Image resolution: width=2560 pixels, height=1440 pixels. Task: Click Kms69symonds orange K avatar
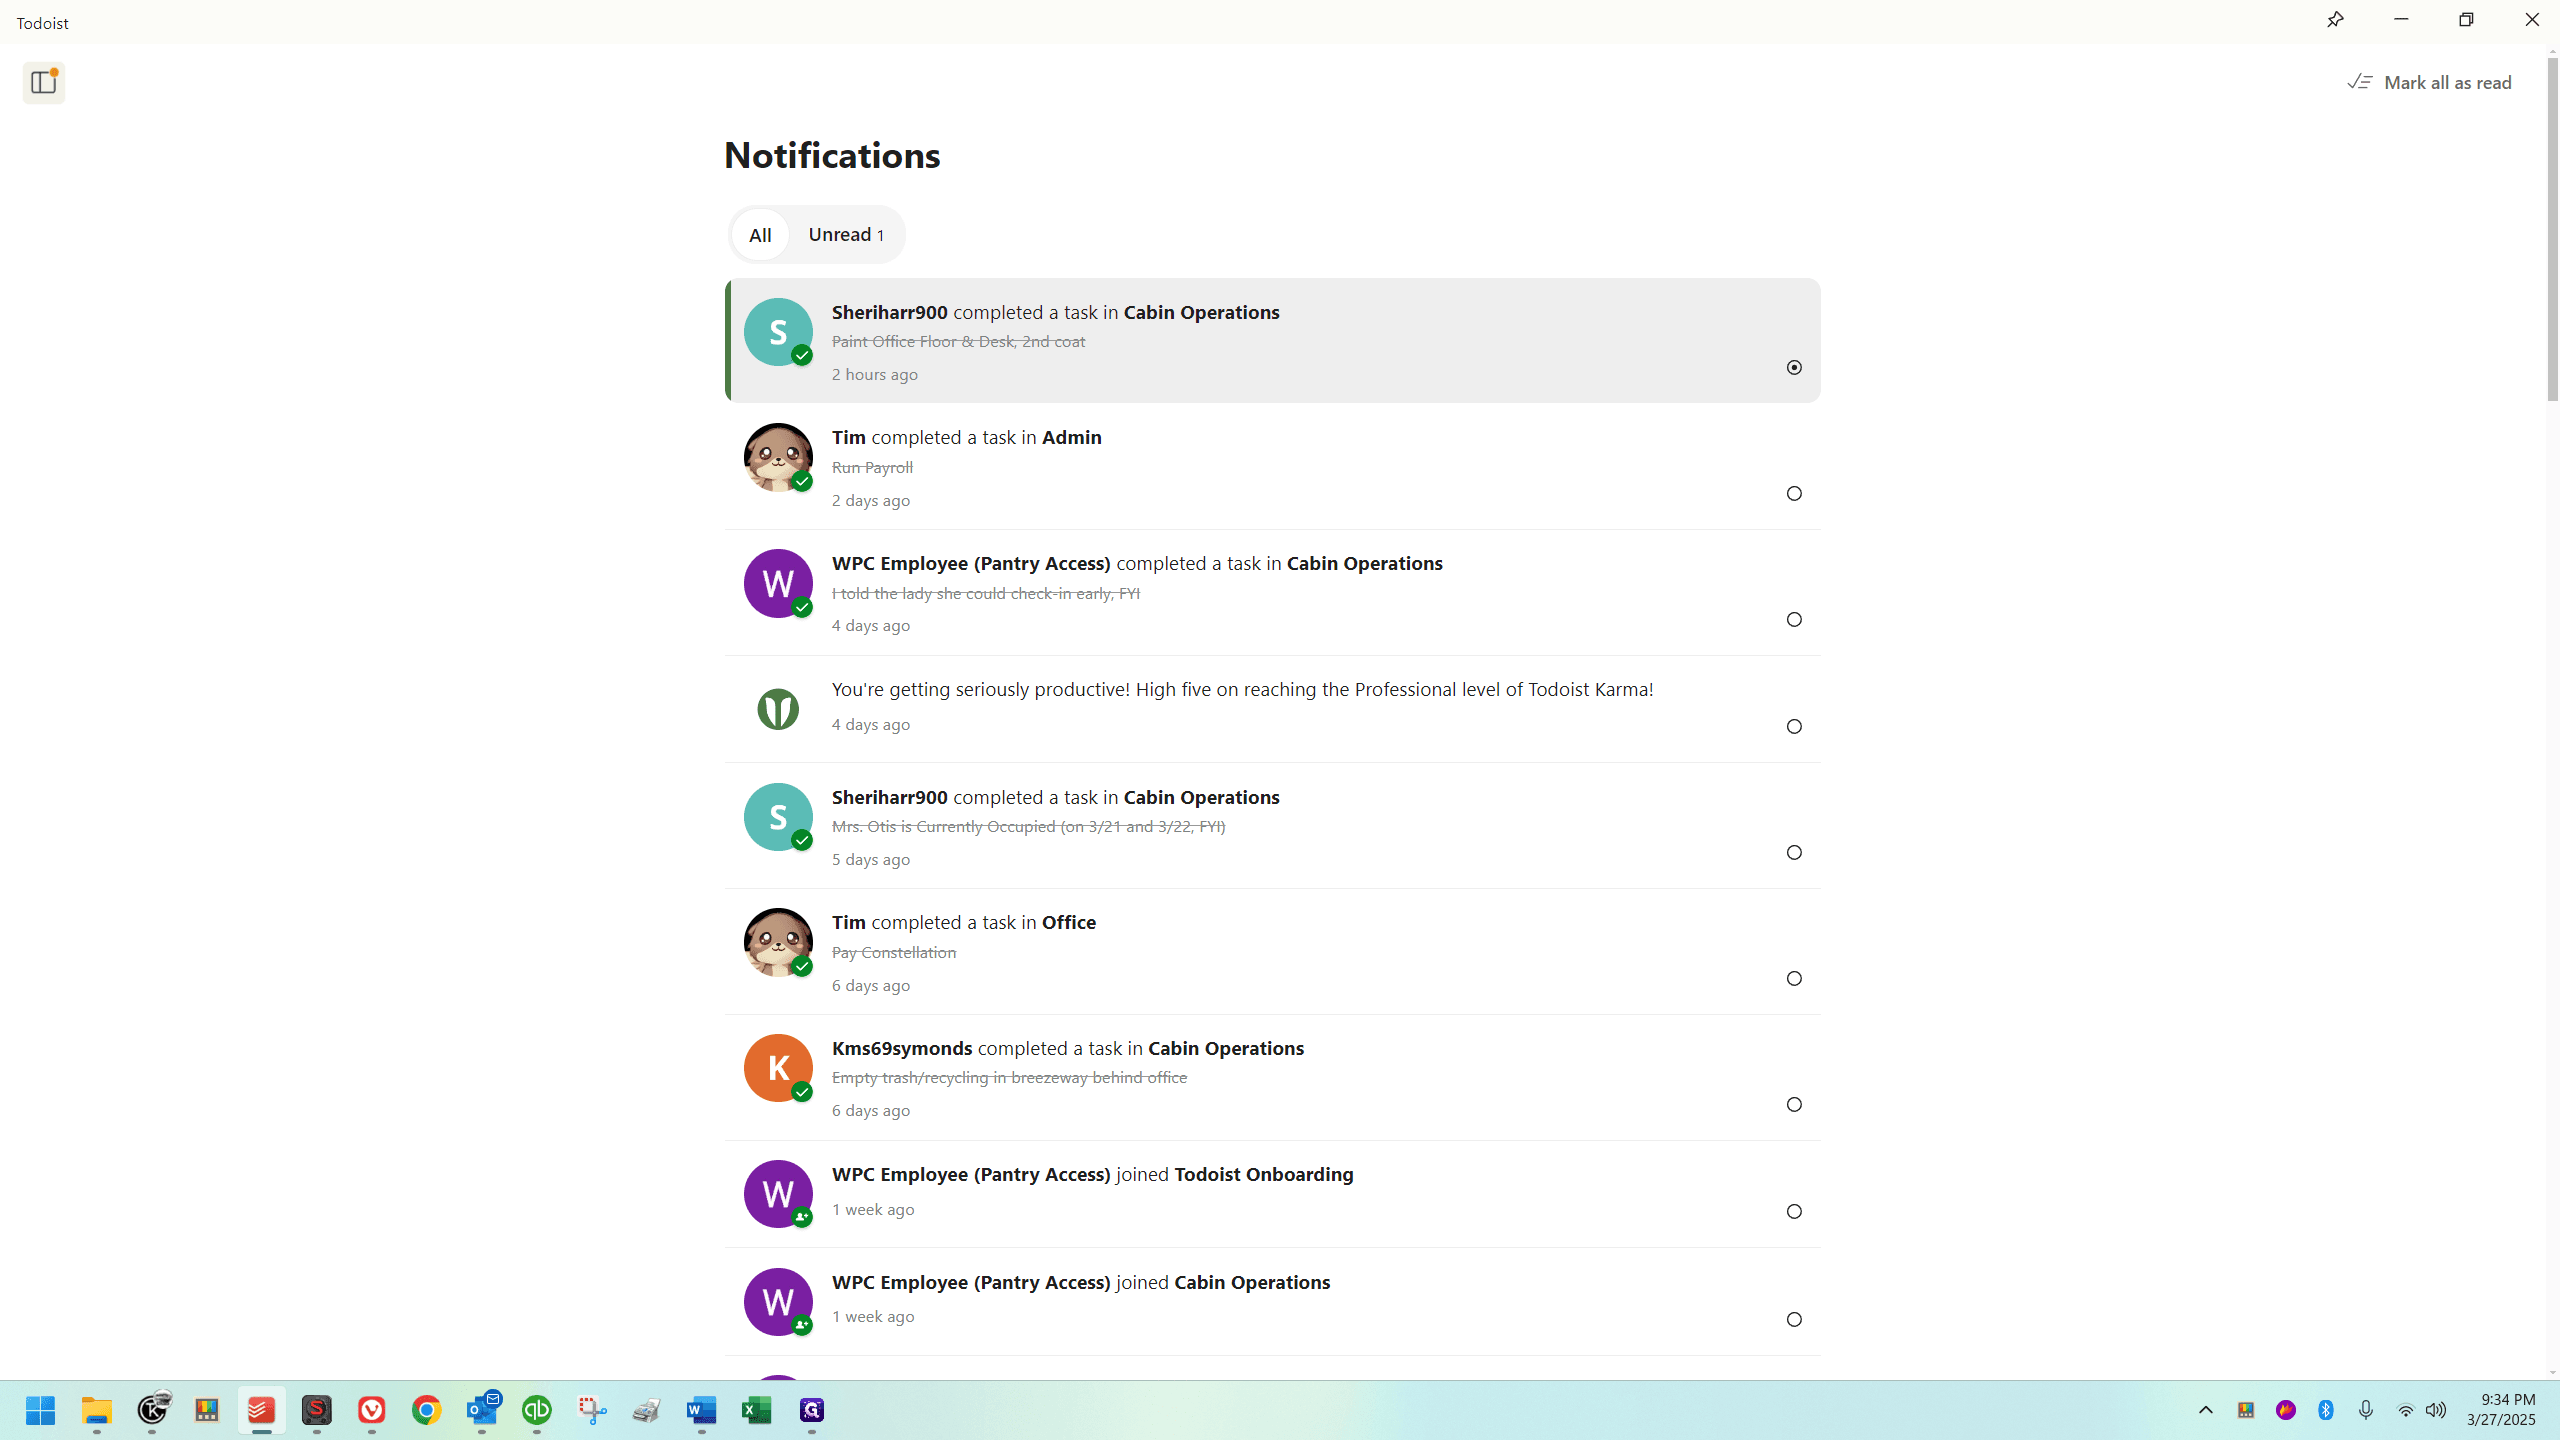tap(778, 1068)
